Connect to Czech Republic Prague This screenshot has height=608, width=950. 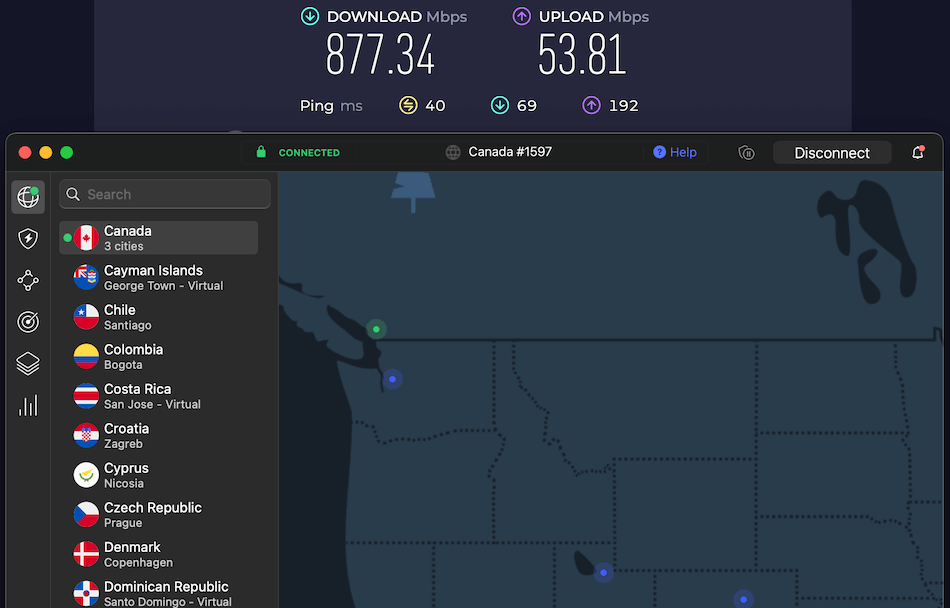point(159,515)
